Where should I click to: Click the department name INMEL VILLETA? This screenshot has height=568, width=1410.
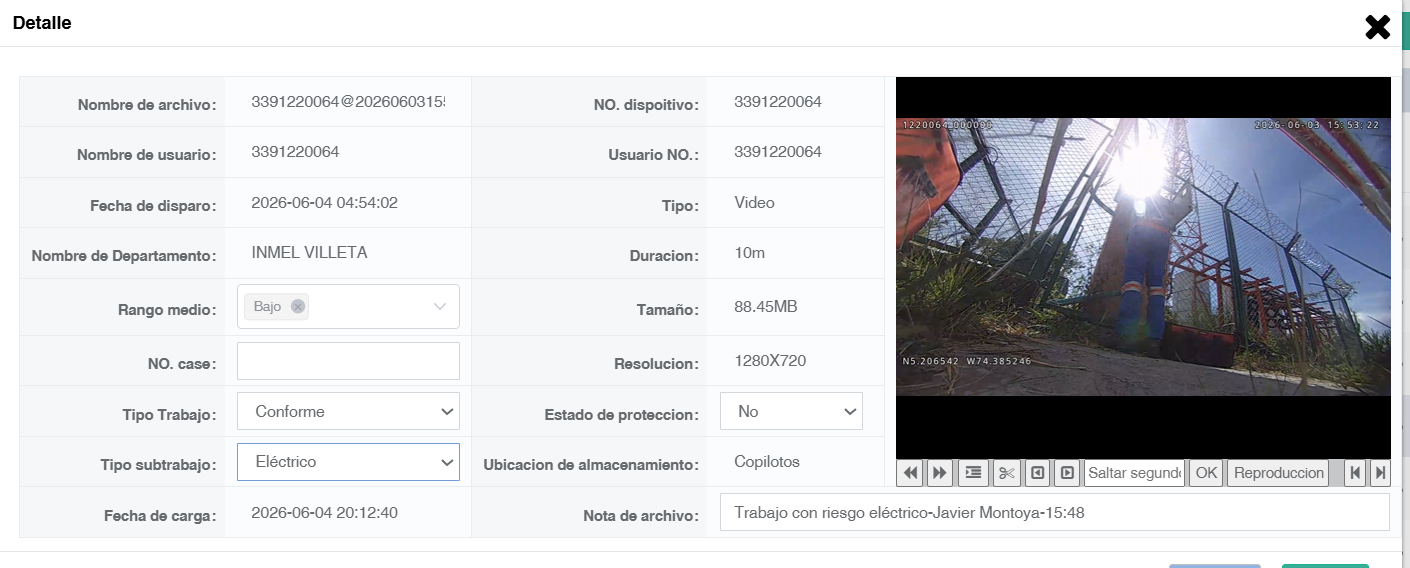[x=309, y=252]
